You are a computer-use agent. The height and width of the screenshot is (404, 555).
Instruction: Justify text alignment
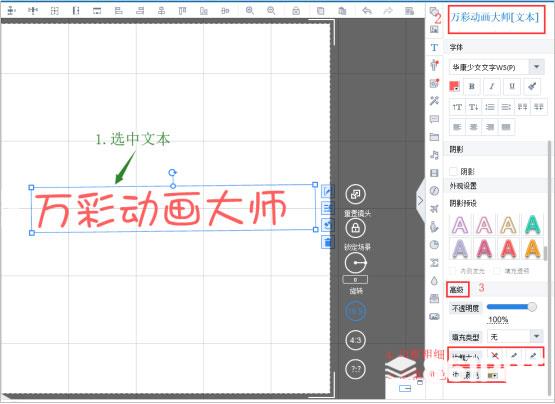click(x=506, y=127)
